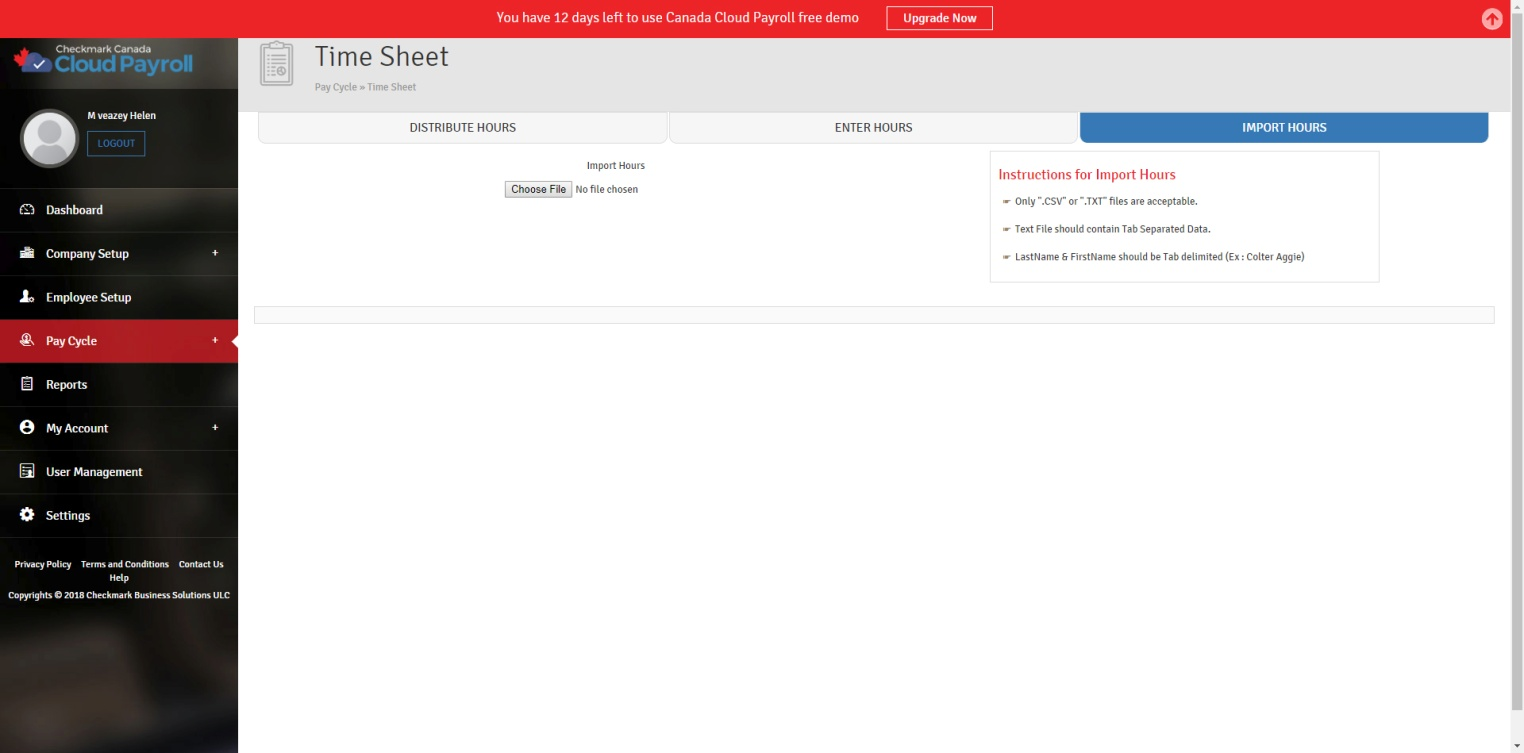Click the user profile avatar picture
The image size is (1524, 753).
click(x=49, y=138)
